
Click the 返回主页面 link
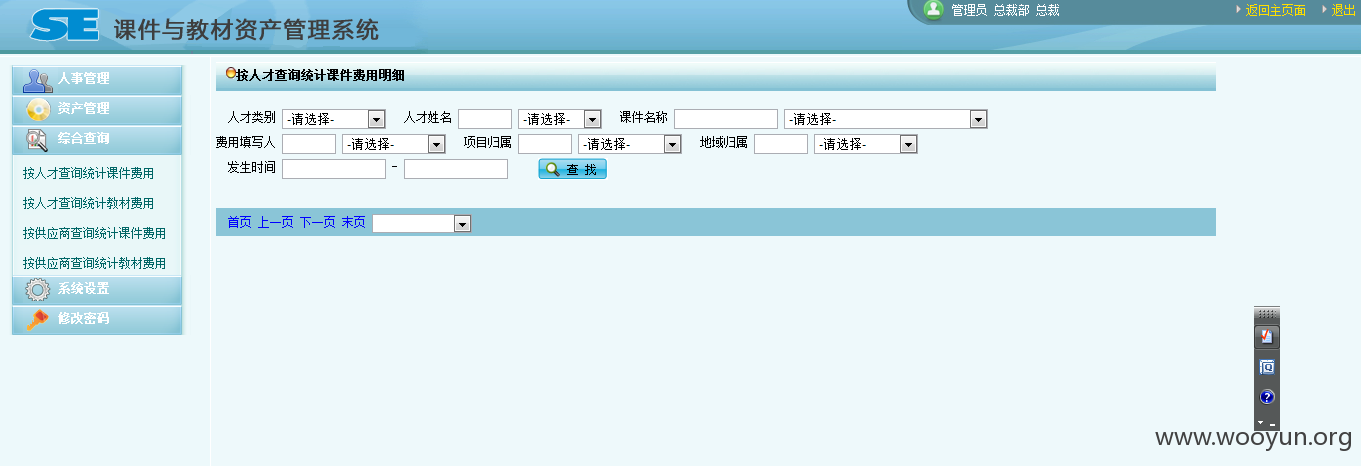pyautogui.click(x=1275, y=10)
